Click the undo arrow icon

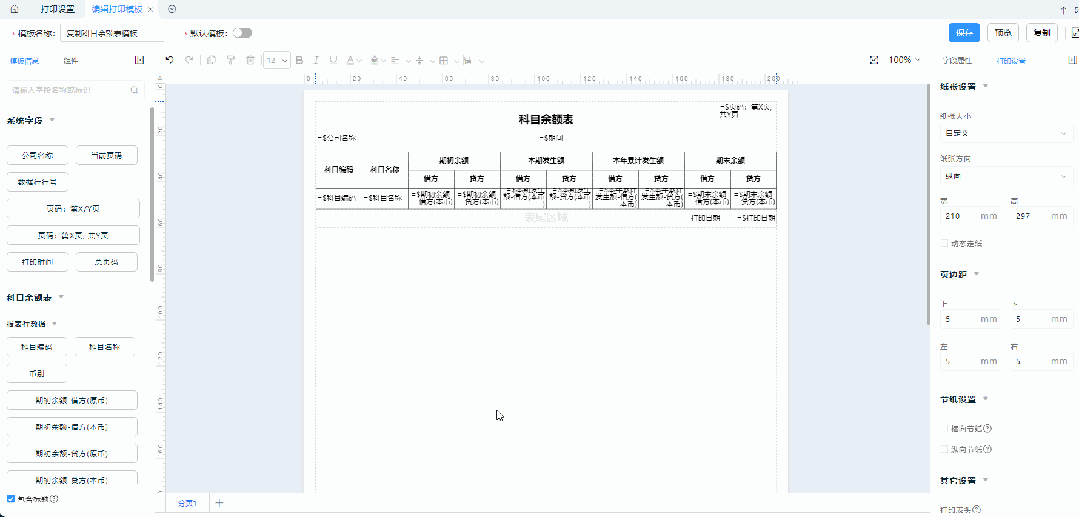170,60
